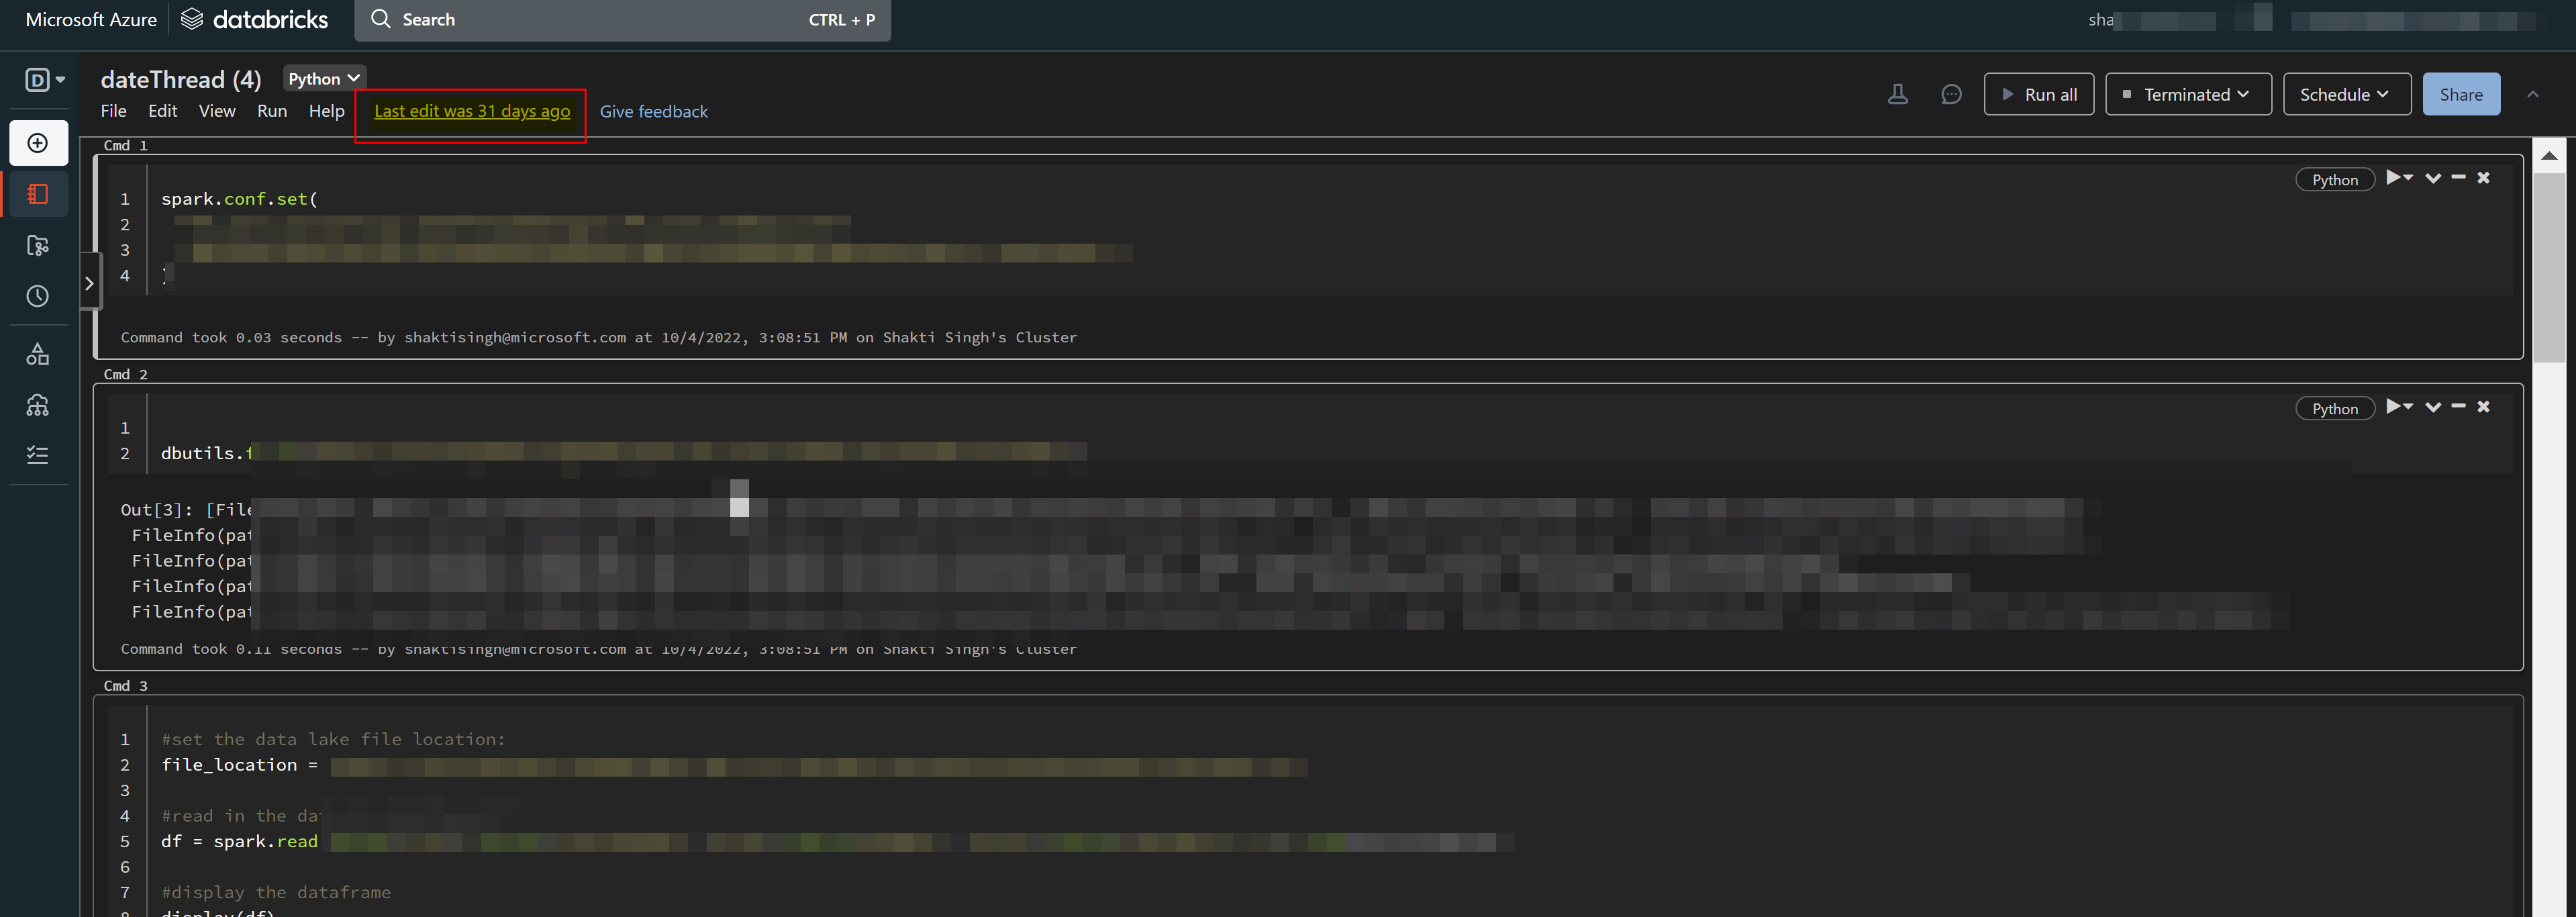Collapse the notebook header with up chevron
Screen dimensions: 2576x917
tap(2533, 94)
